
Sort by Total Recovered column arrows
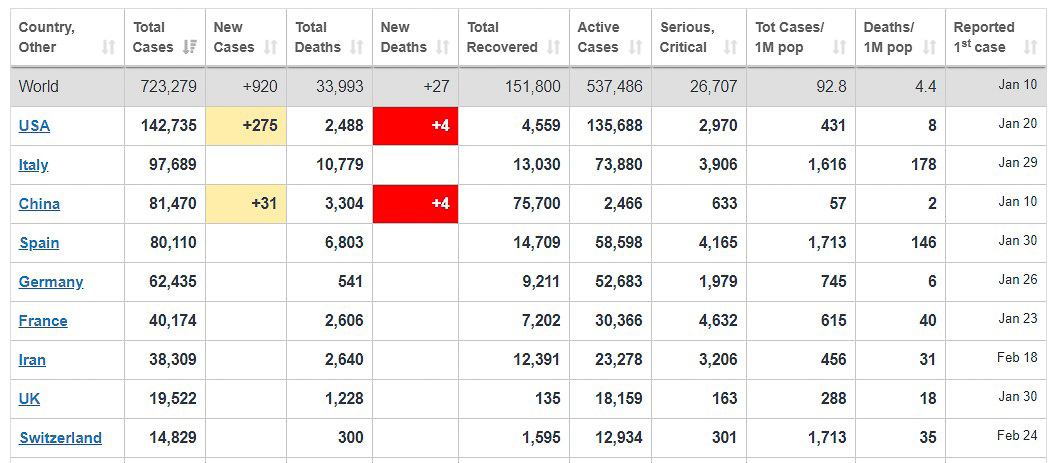553,47
